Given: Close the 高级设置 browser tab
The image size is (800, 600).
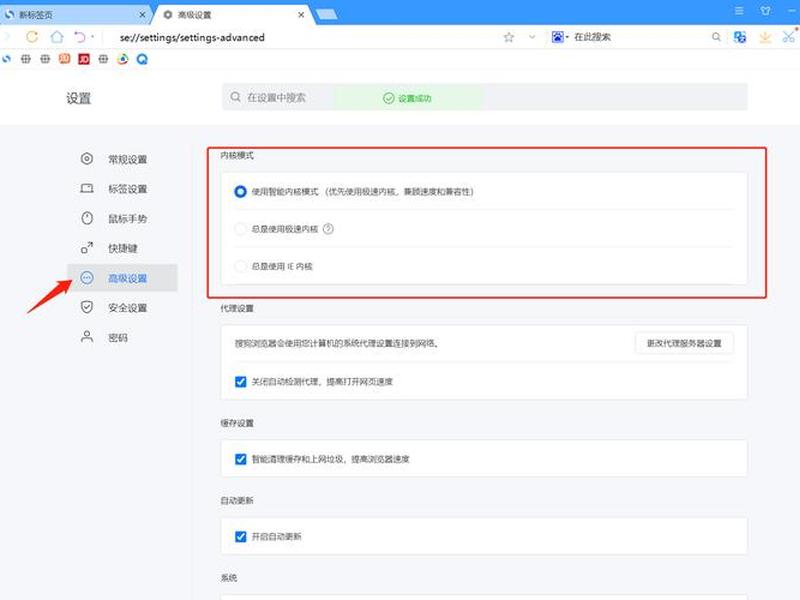Looking at the screenshot, I should (x=301, y=15).
